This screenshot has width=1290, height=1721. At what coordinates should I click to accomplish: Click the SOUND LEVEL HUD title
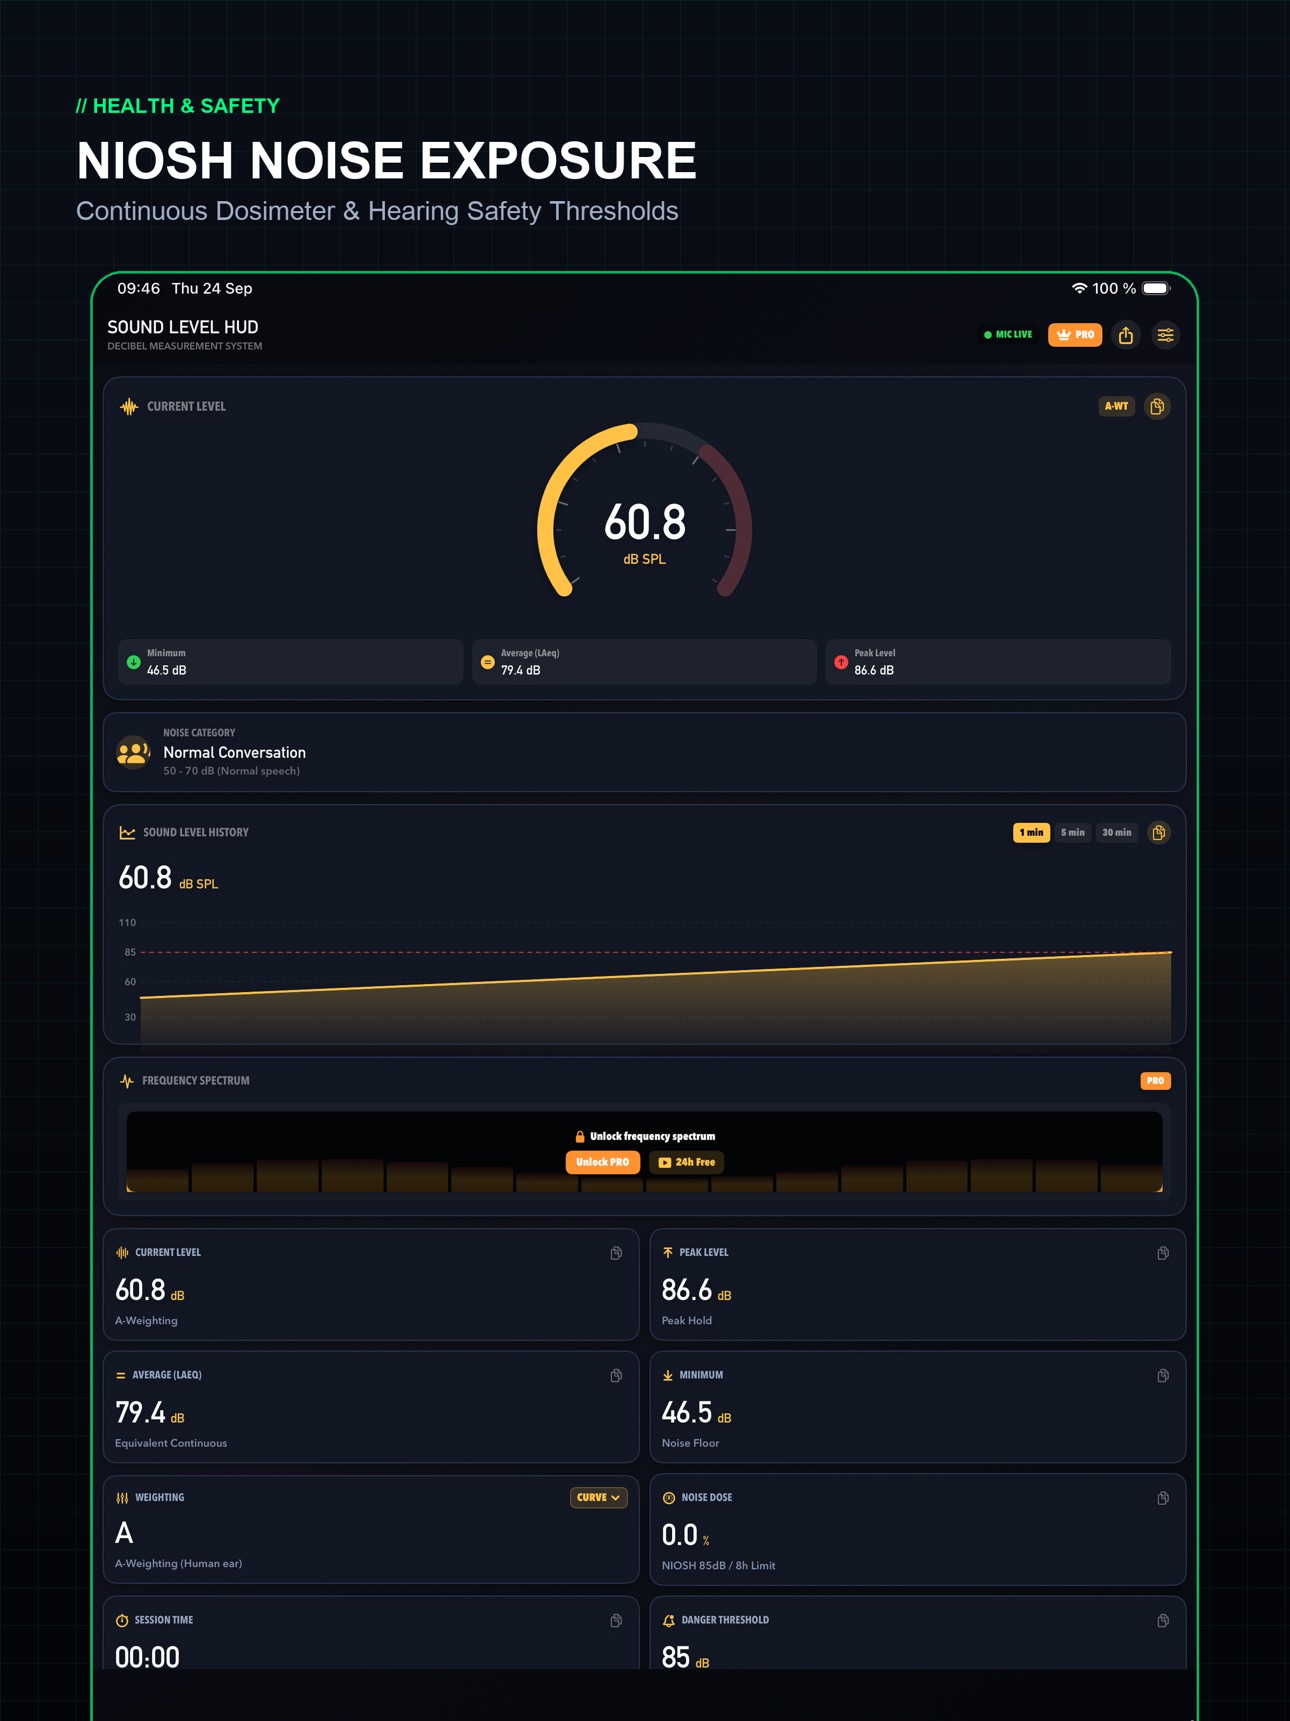(183, 327)
